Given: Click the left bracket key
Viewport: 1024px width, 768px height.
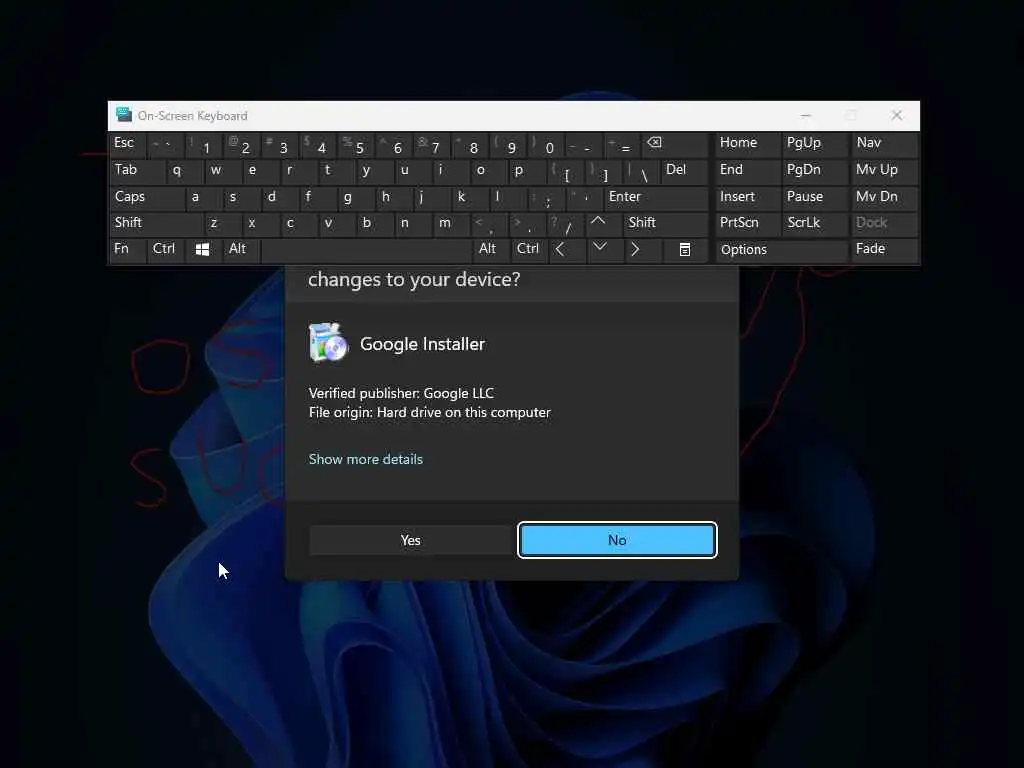Looking at the screenshot, I should [564, 172].
